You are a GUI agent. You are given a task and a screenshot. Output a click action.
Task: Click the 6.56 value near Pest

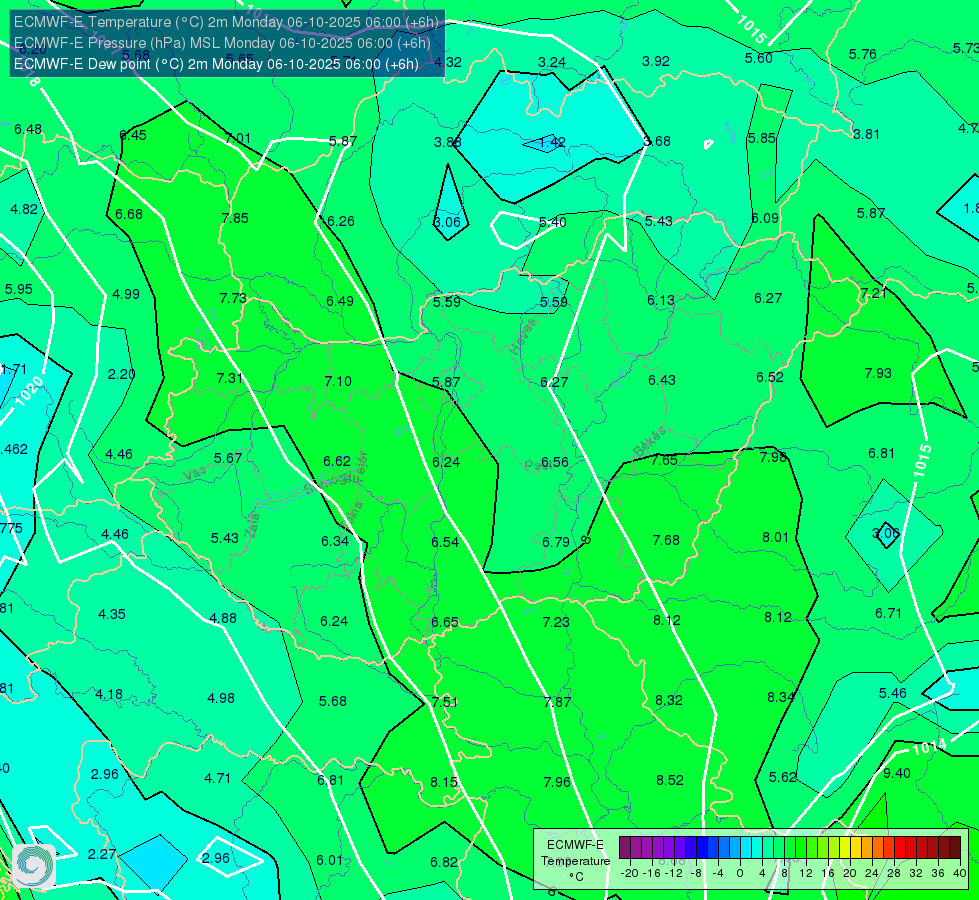554,462
